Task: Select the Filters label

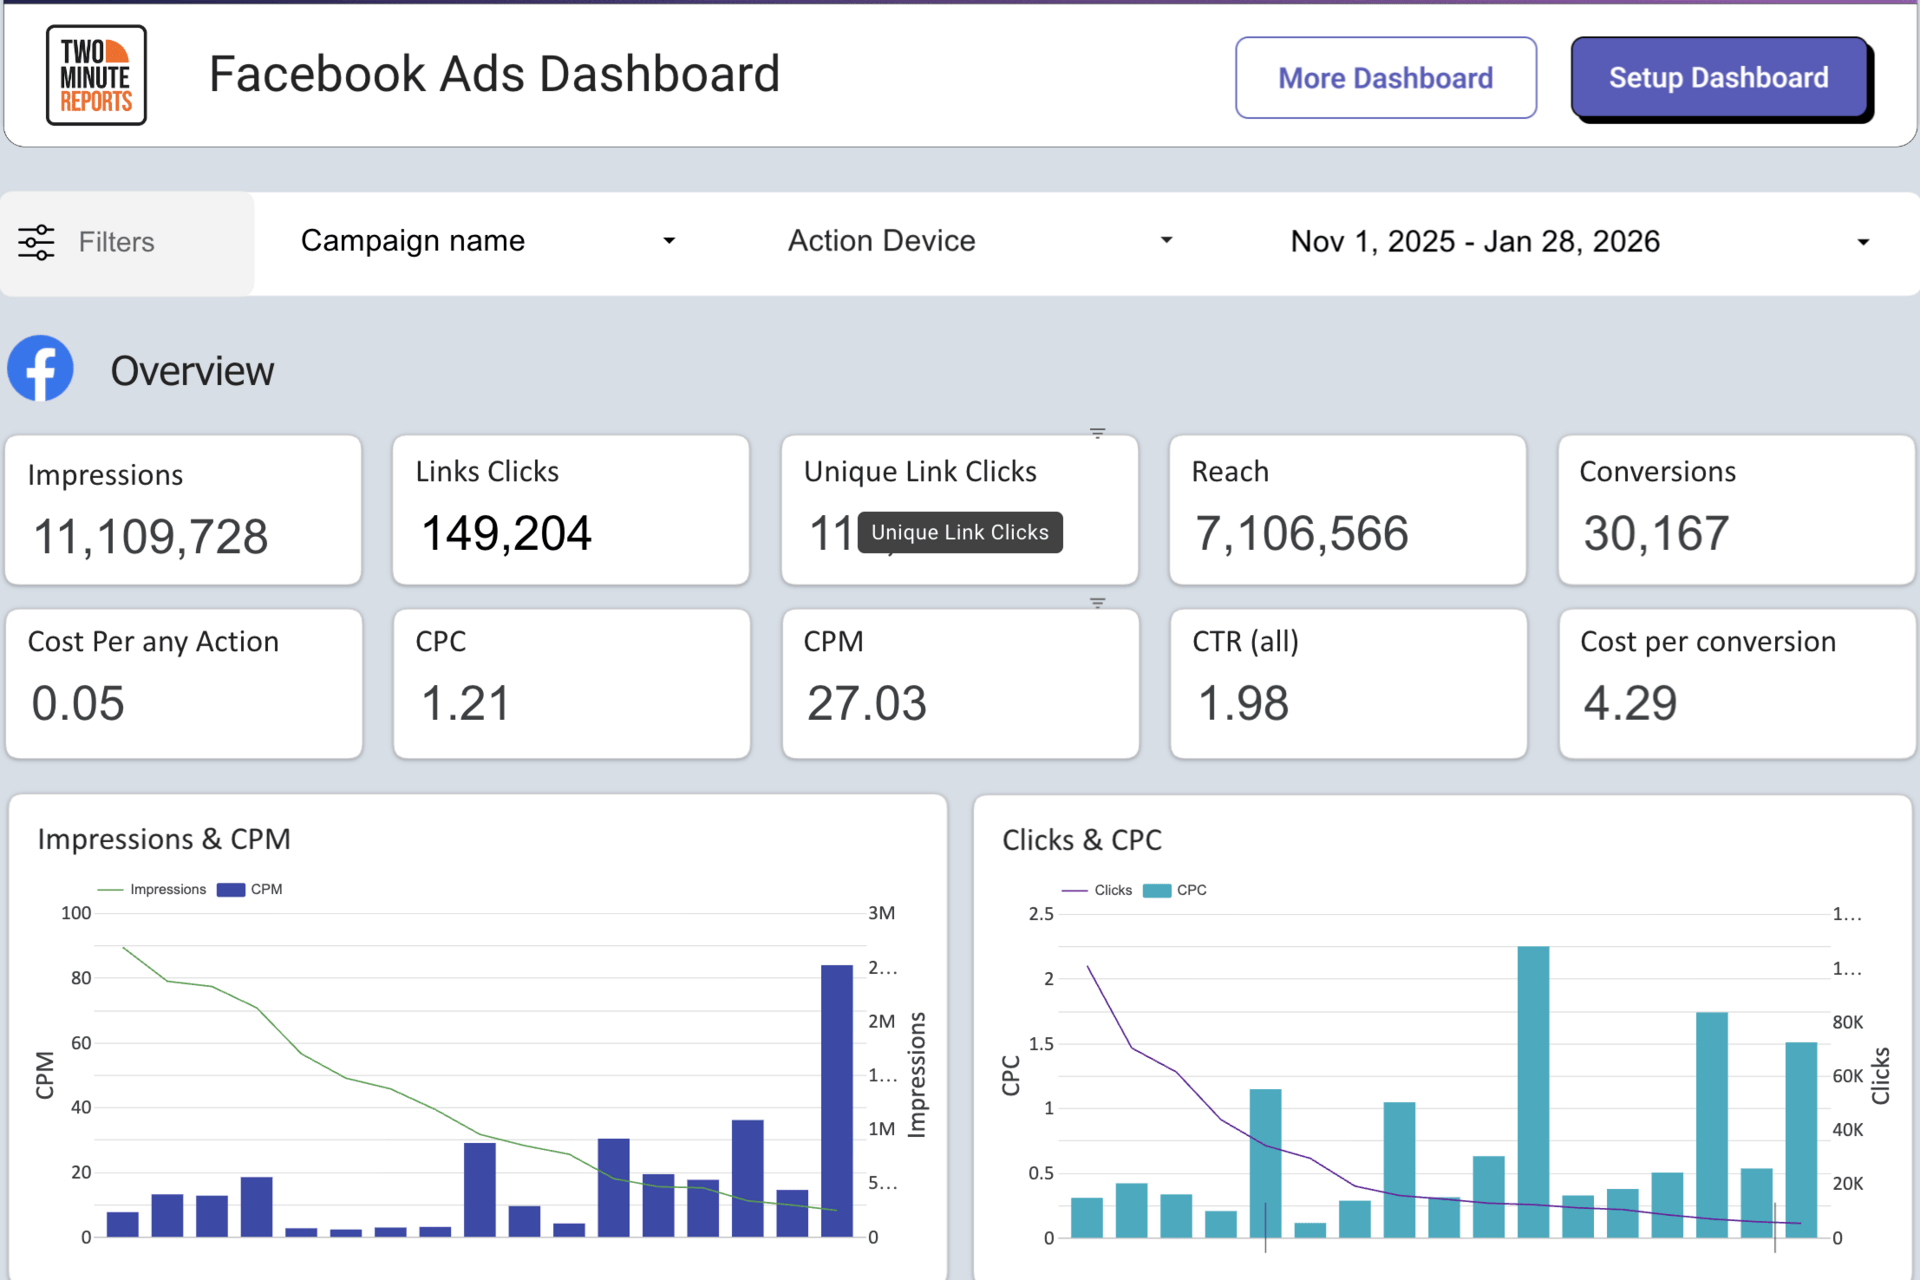Action: (x=116, y=242)
